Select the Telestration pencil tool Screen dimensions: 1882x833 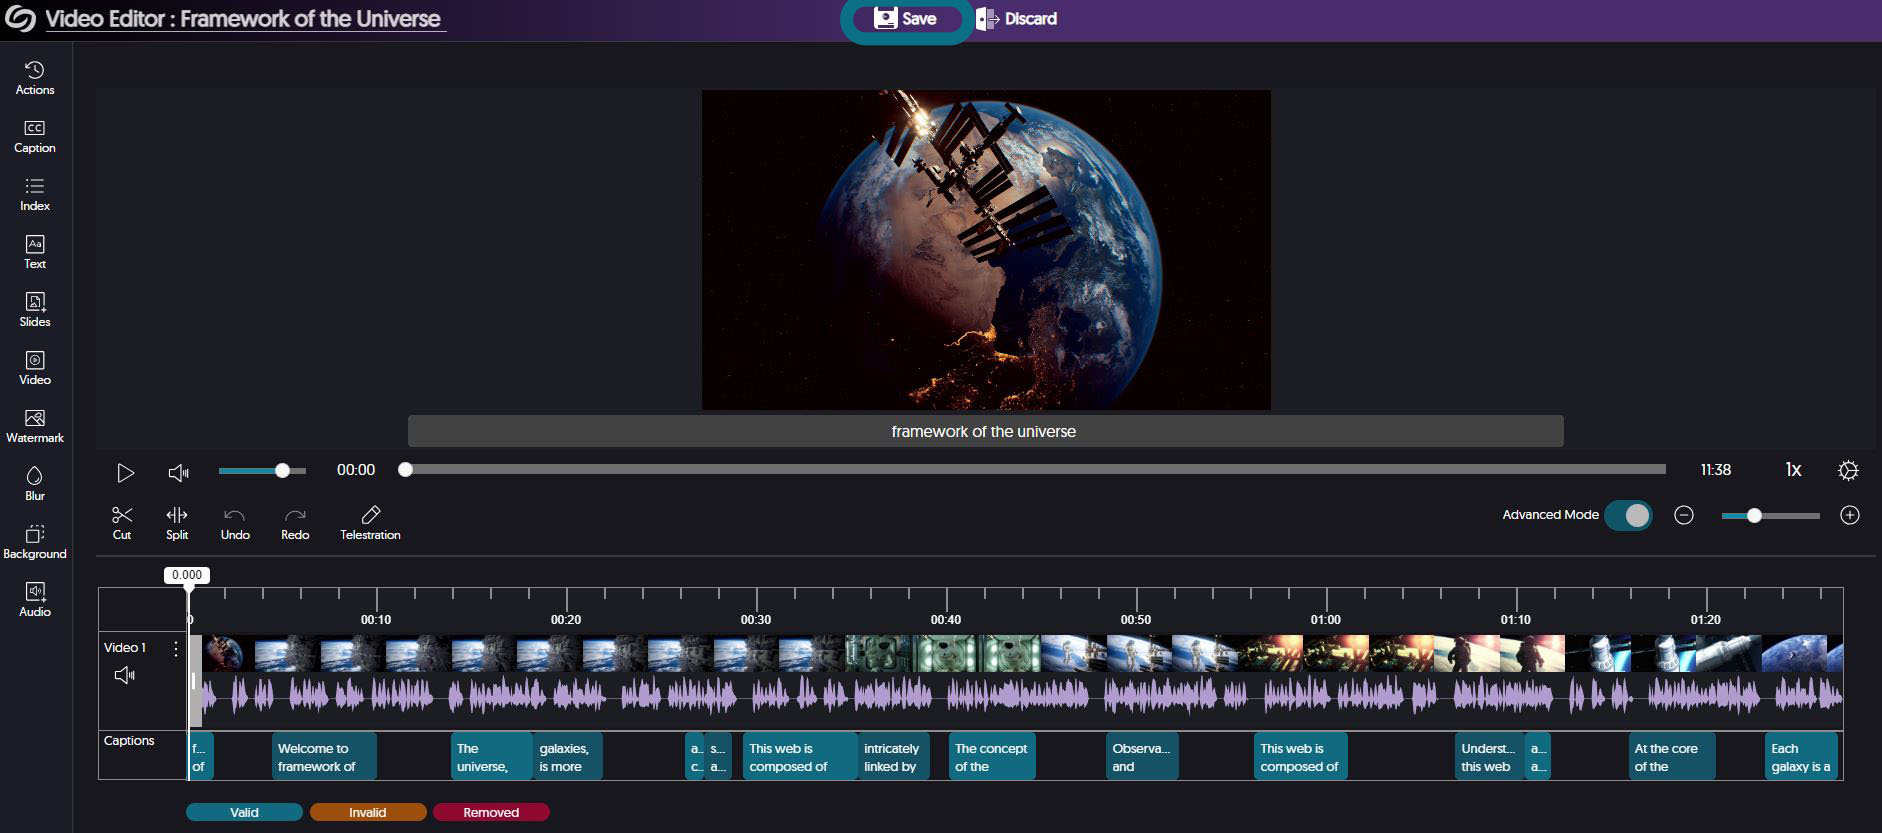pyautogui.click(x=370, y=522)
